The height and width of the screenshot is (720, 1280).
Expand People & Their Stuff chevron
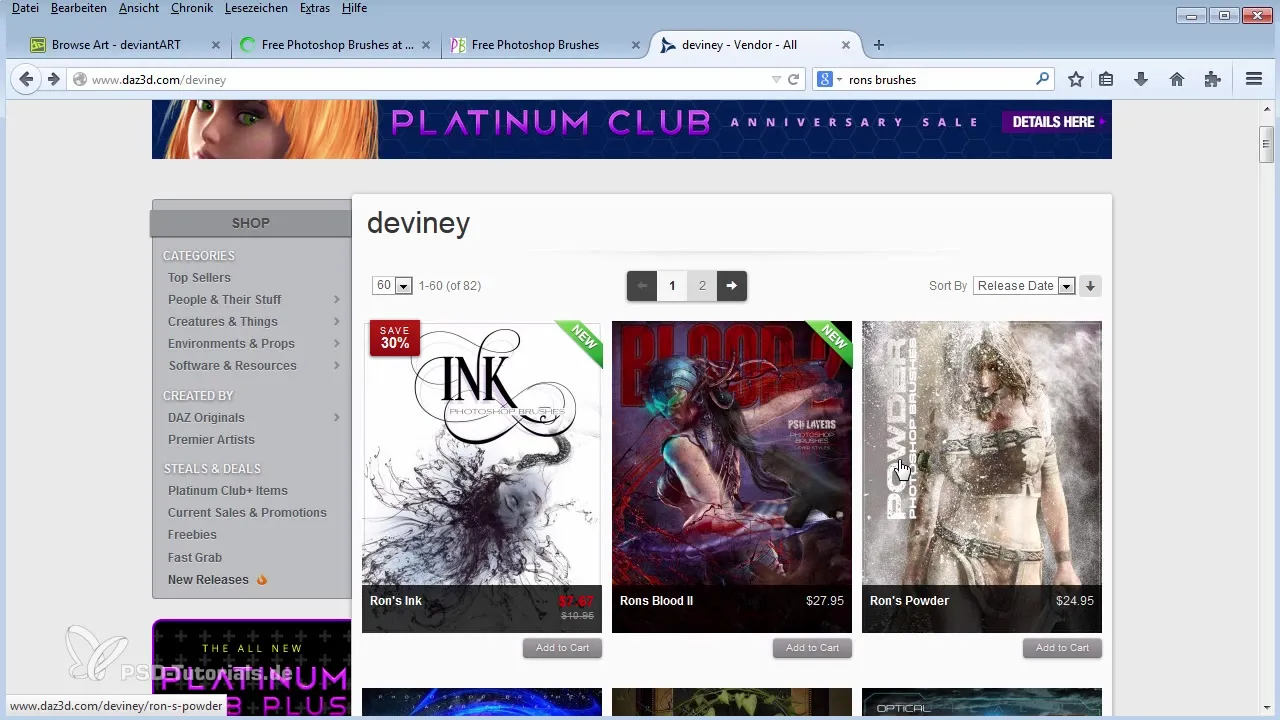point(337,300)
